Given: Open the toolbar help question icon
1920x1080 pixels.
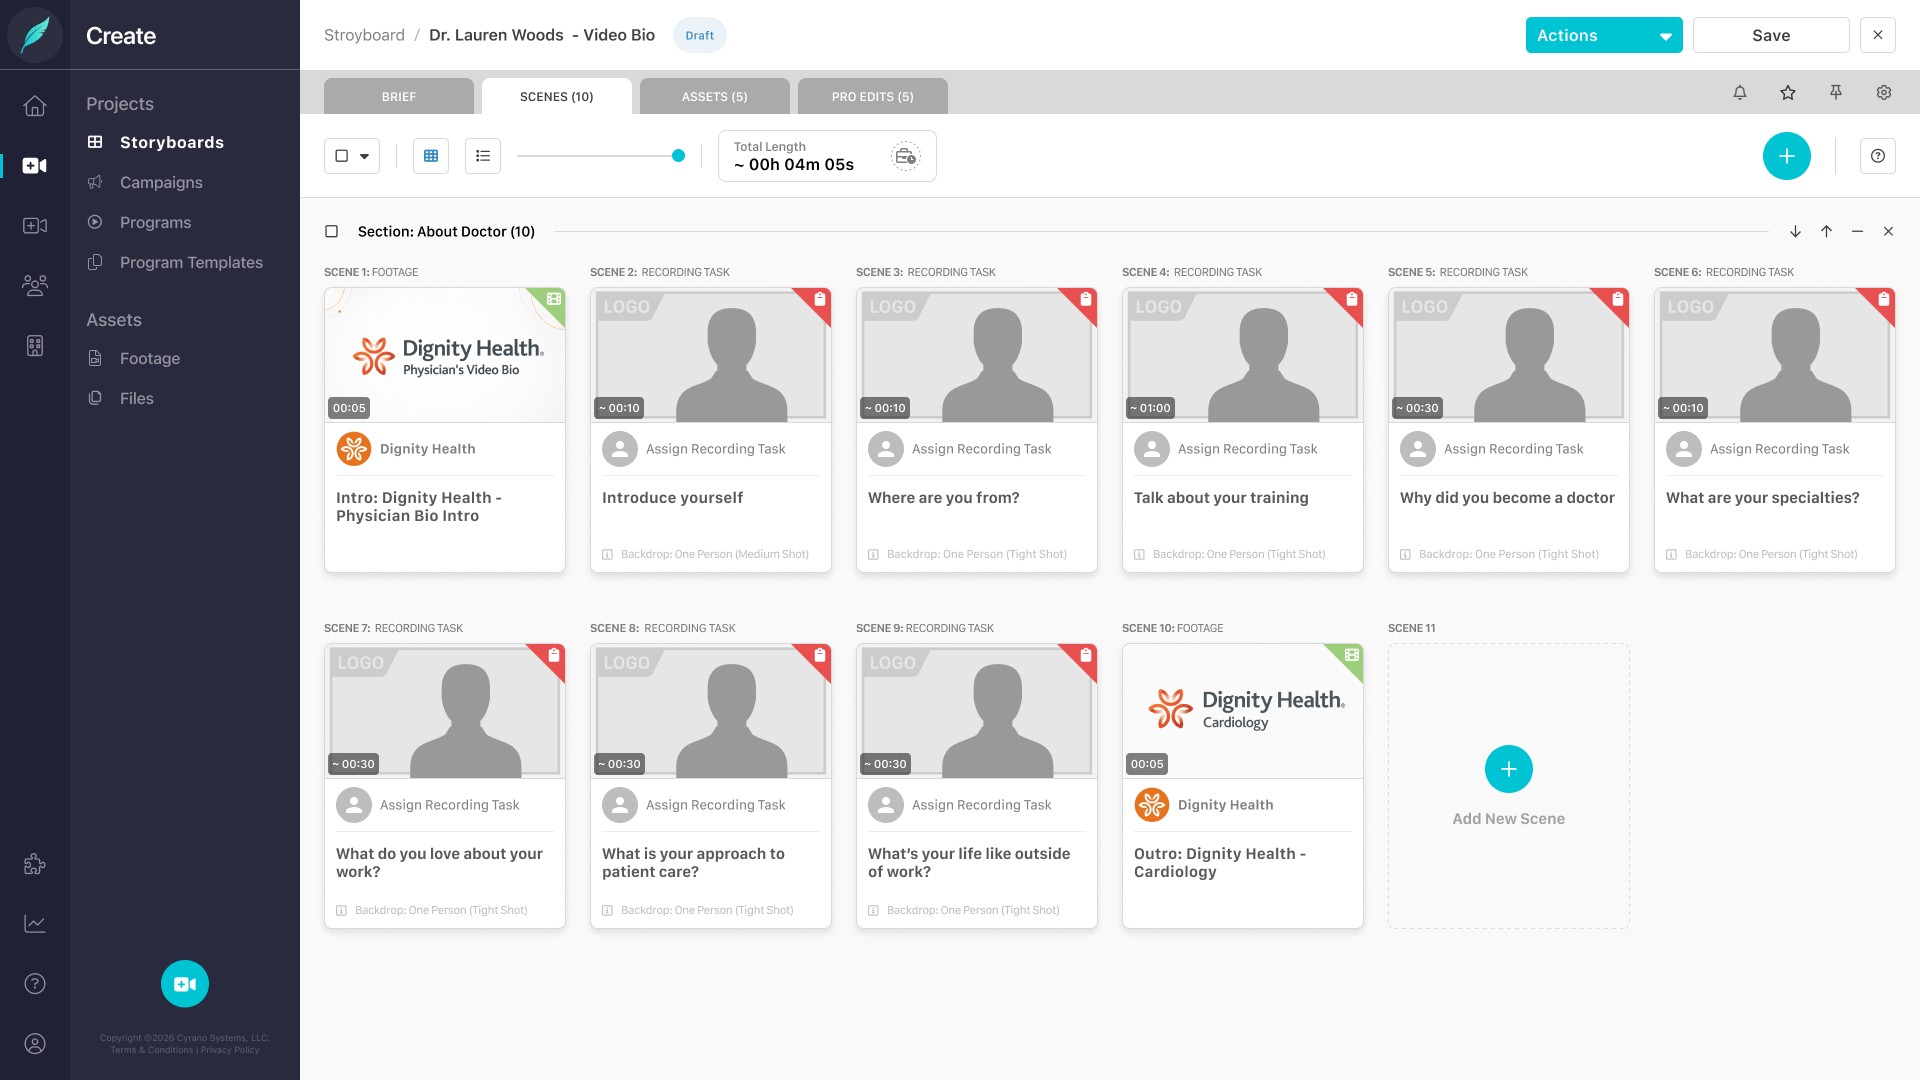Looking at the screenshot, I should click(x=1878, y=156).
